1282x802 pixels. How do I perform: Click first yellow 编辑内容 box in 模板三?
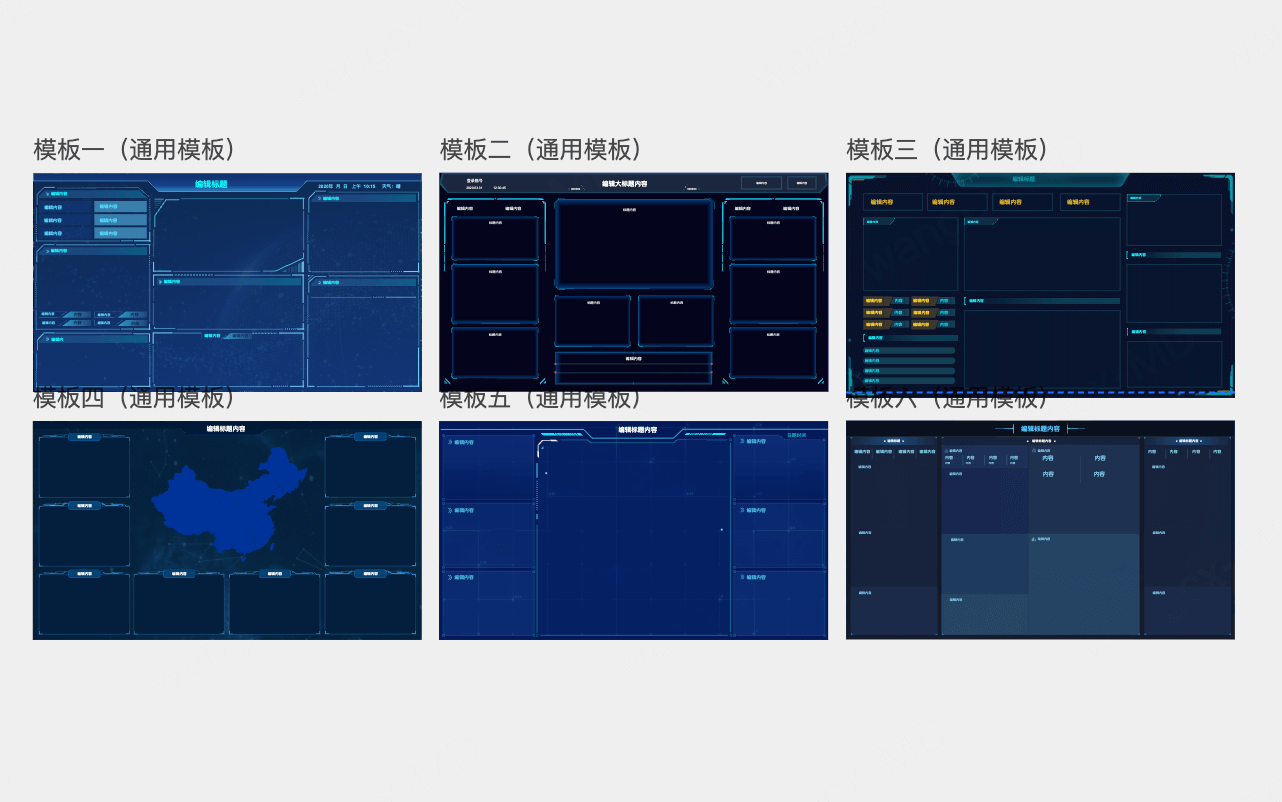coord(892,202)
